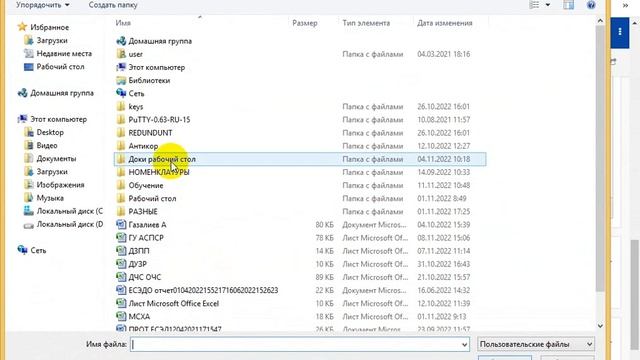Open the file name history dropdown arrow

(464, 345)
